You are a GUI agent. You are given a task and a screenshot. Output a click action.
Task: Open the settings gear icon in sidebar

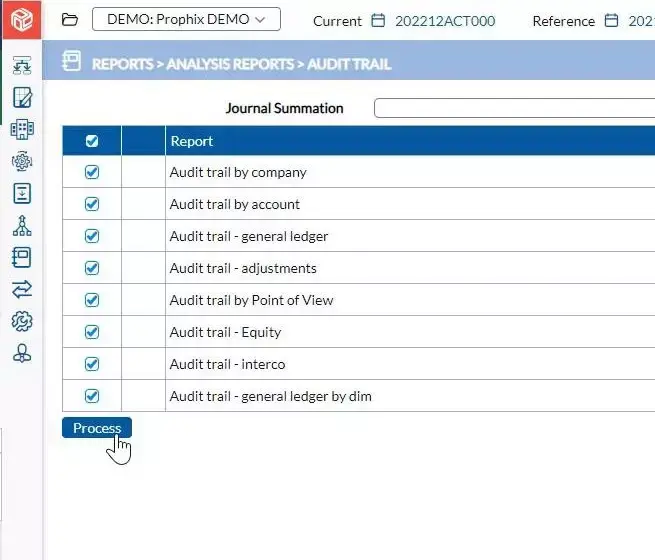click(21, 321)
